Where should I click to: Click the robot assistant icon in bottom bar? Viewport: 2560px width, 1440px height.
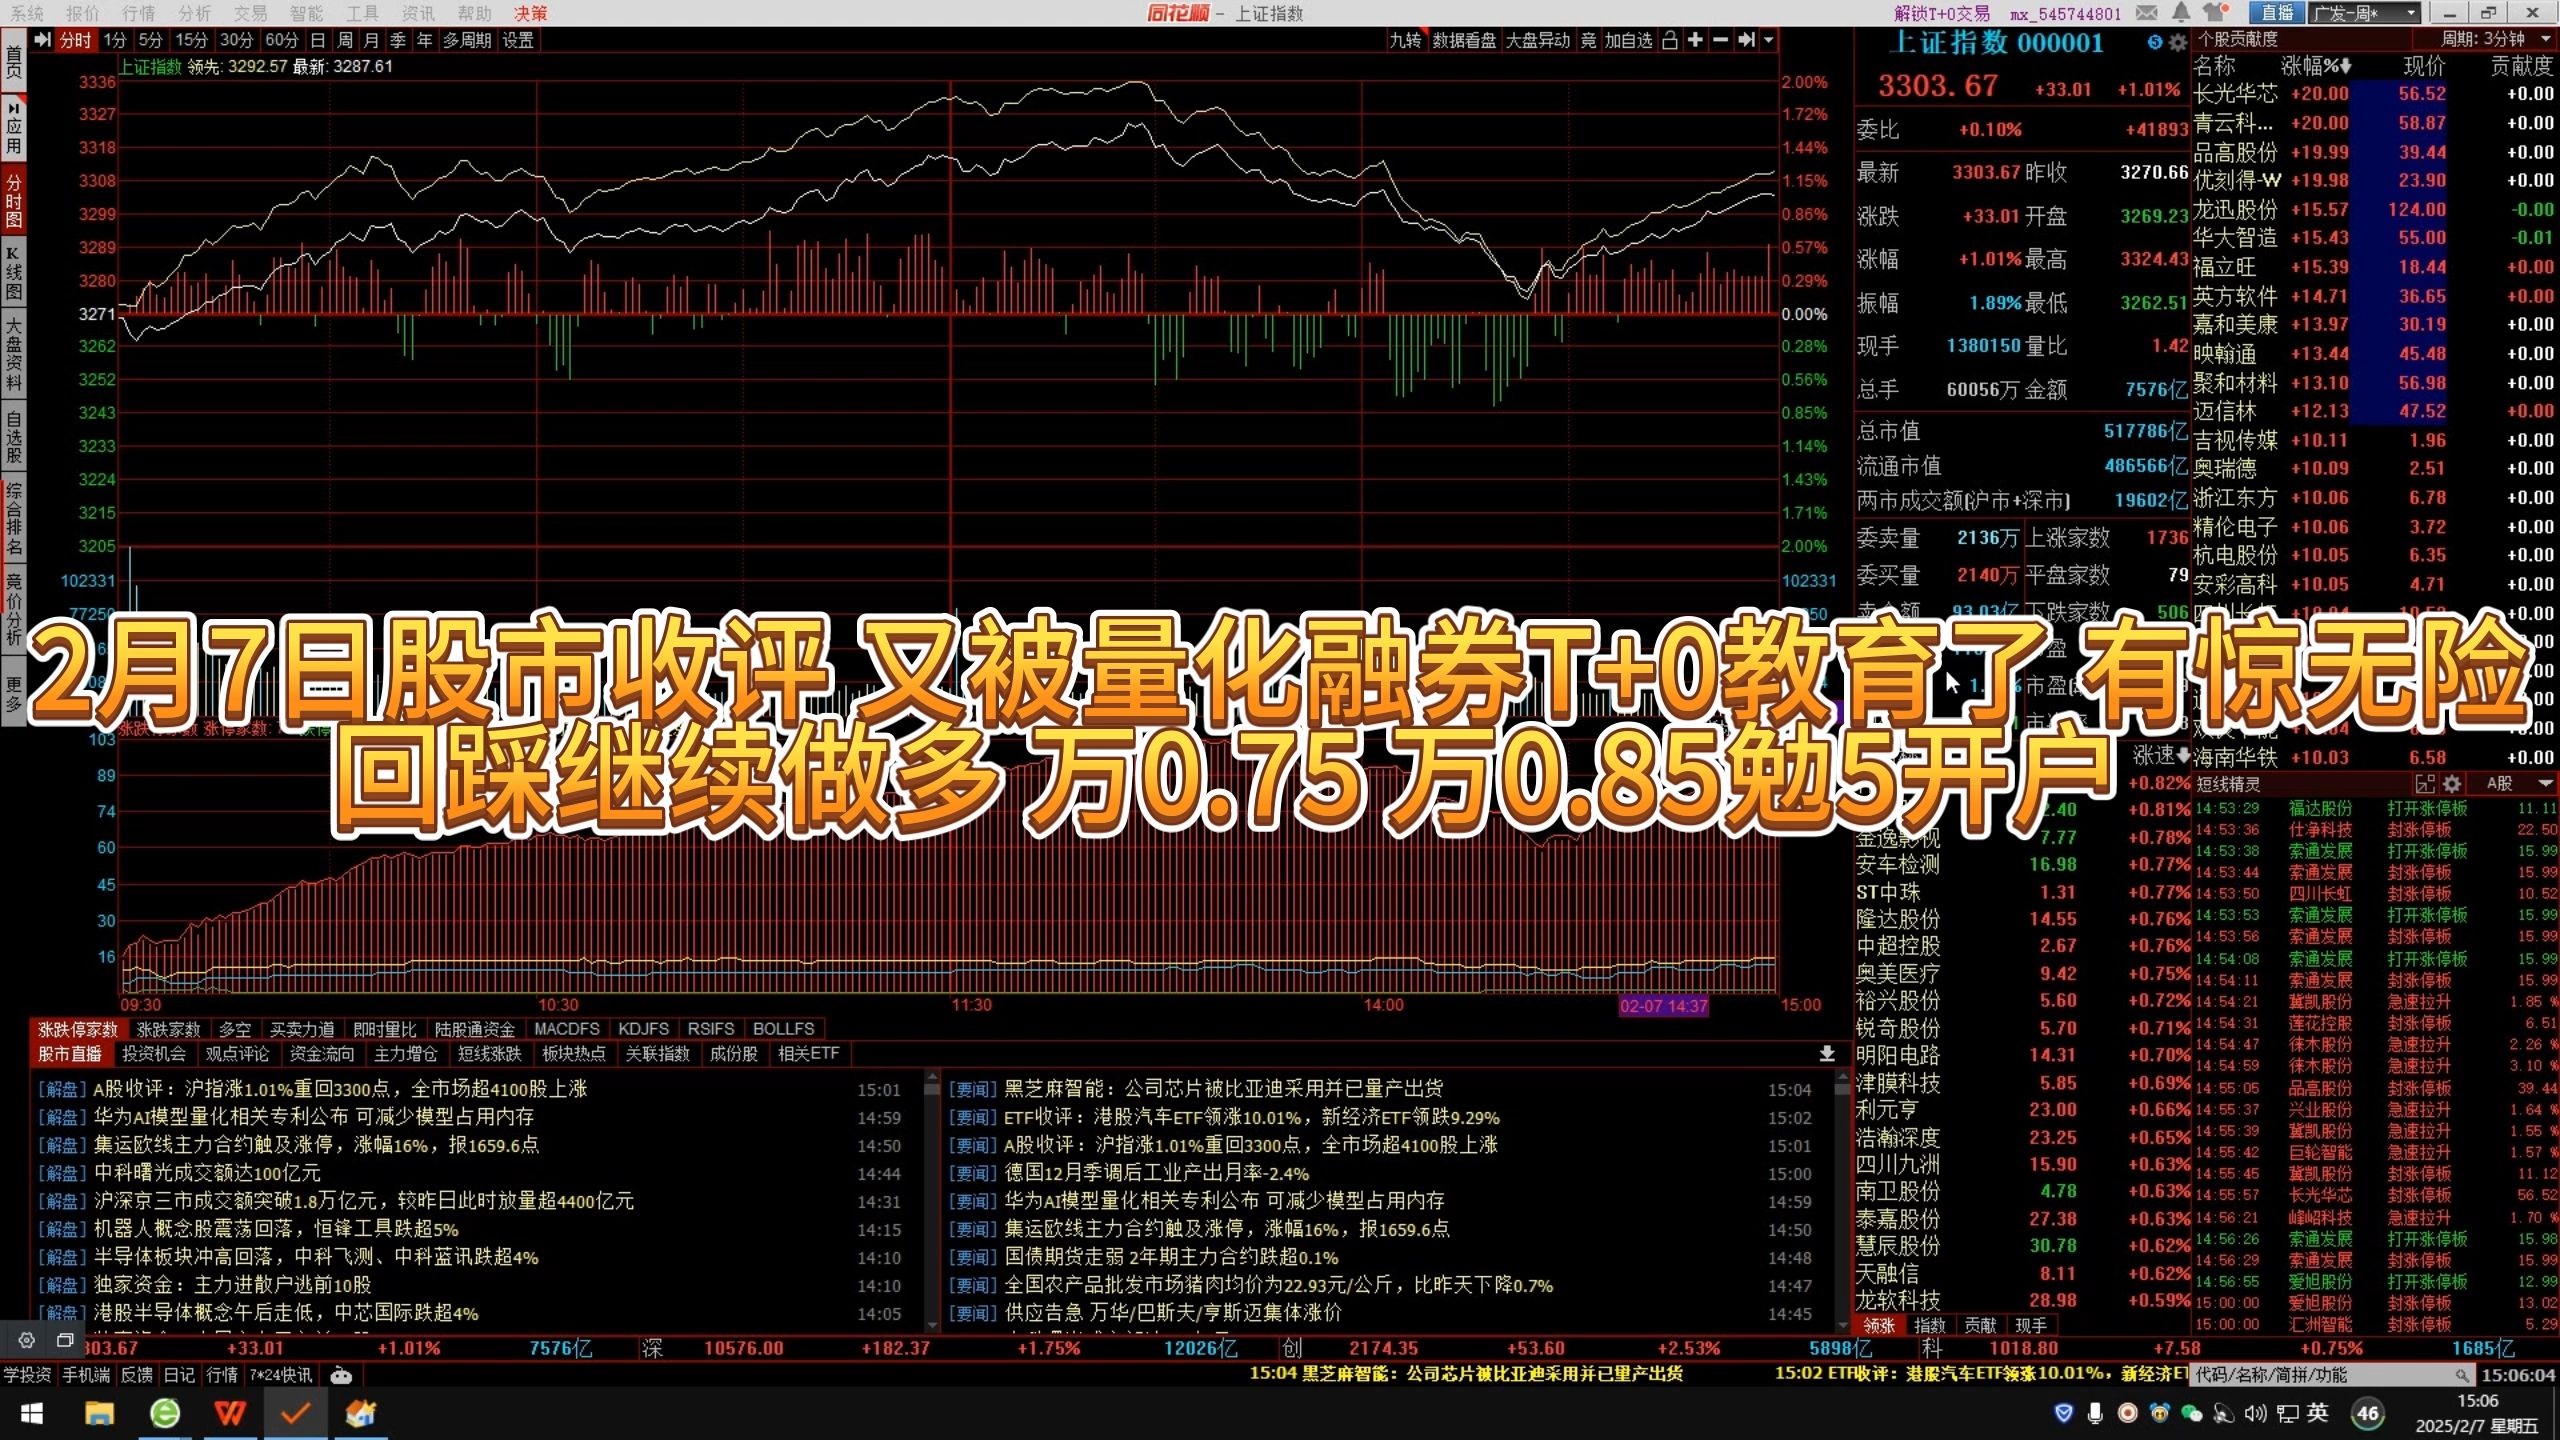(341, 1375)
